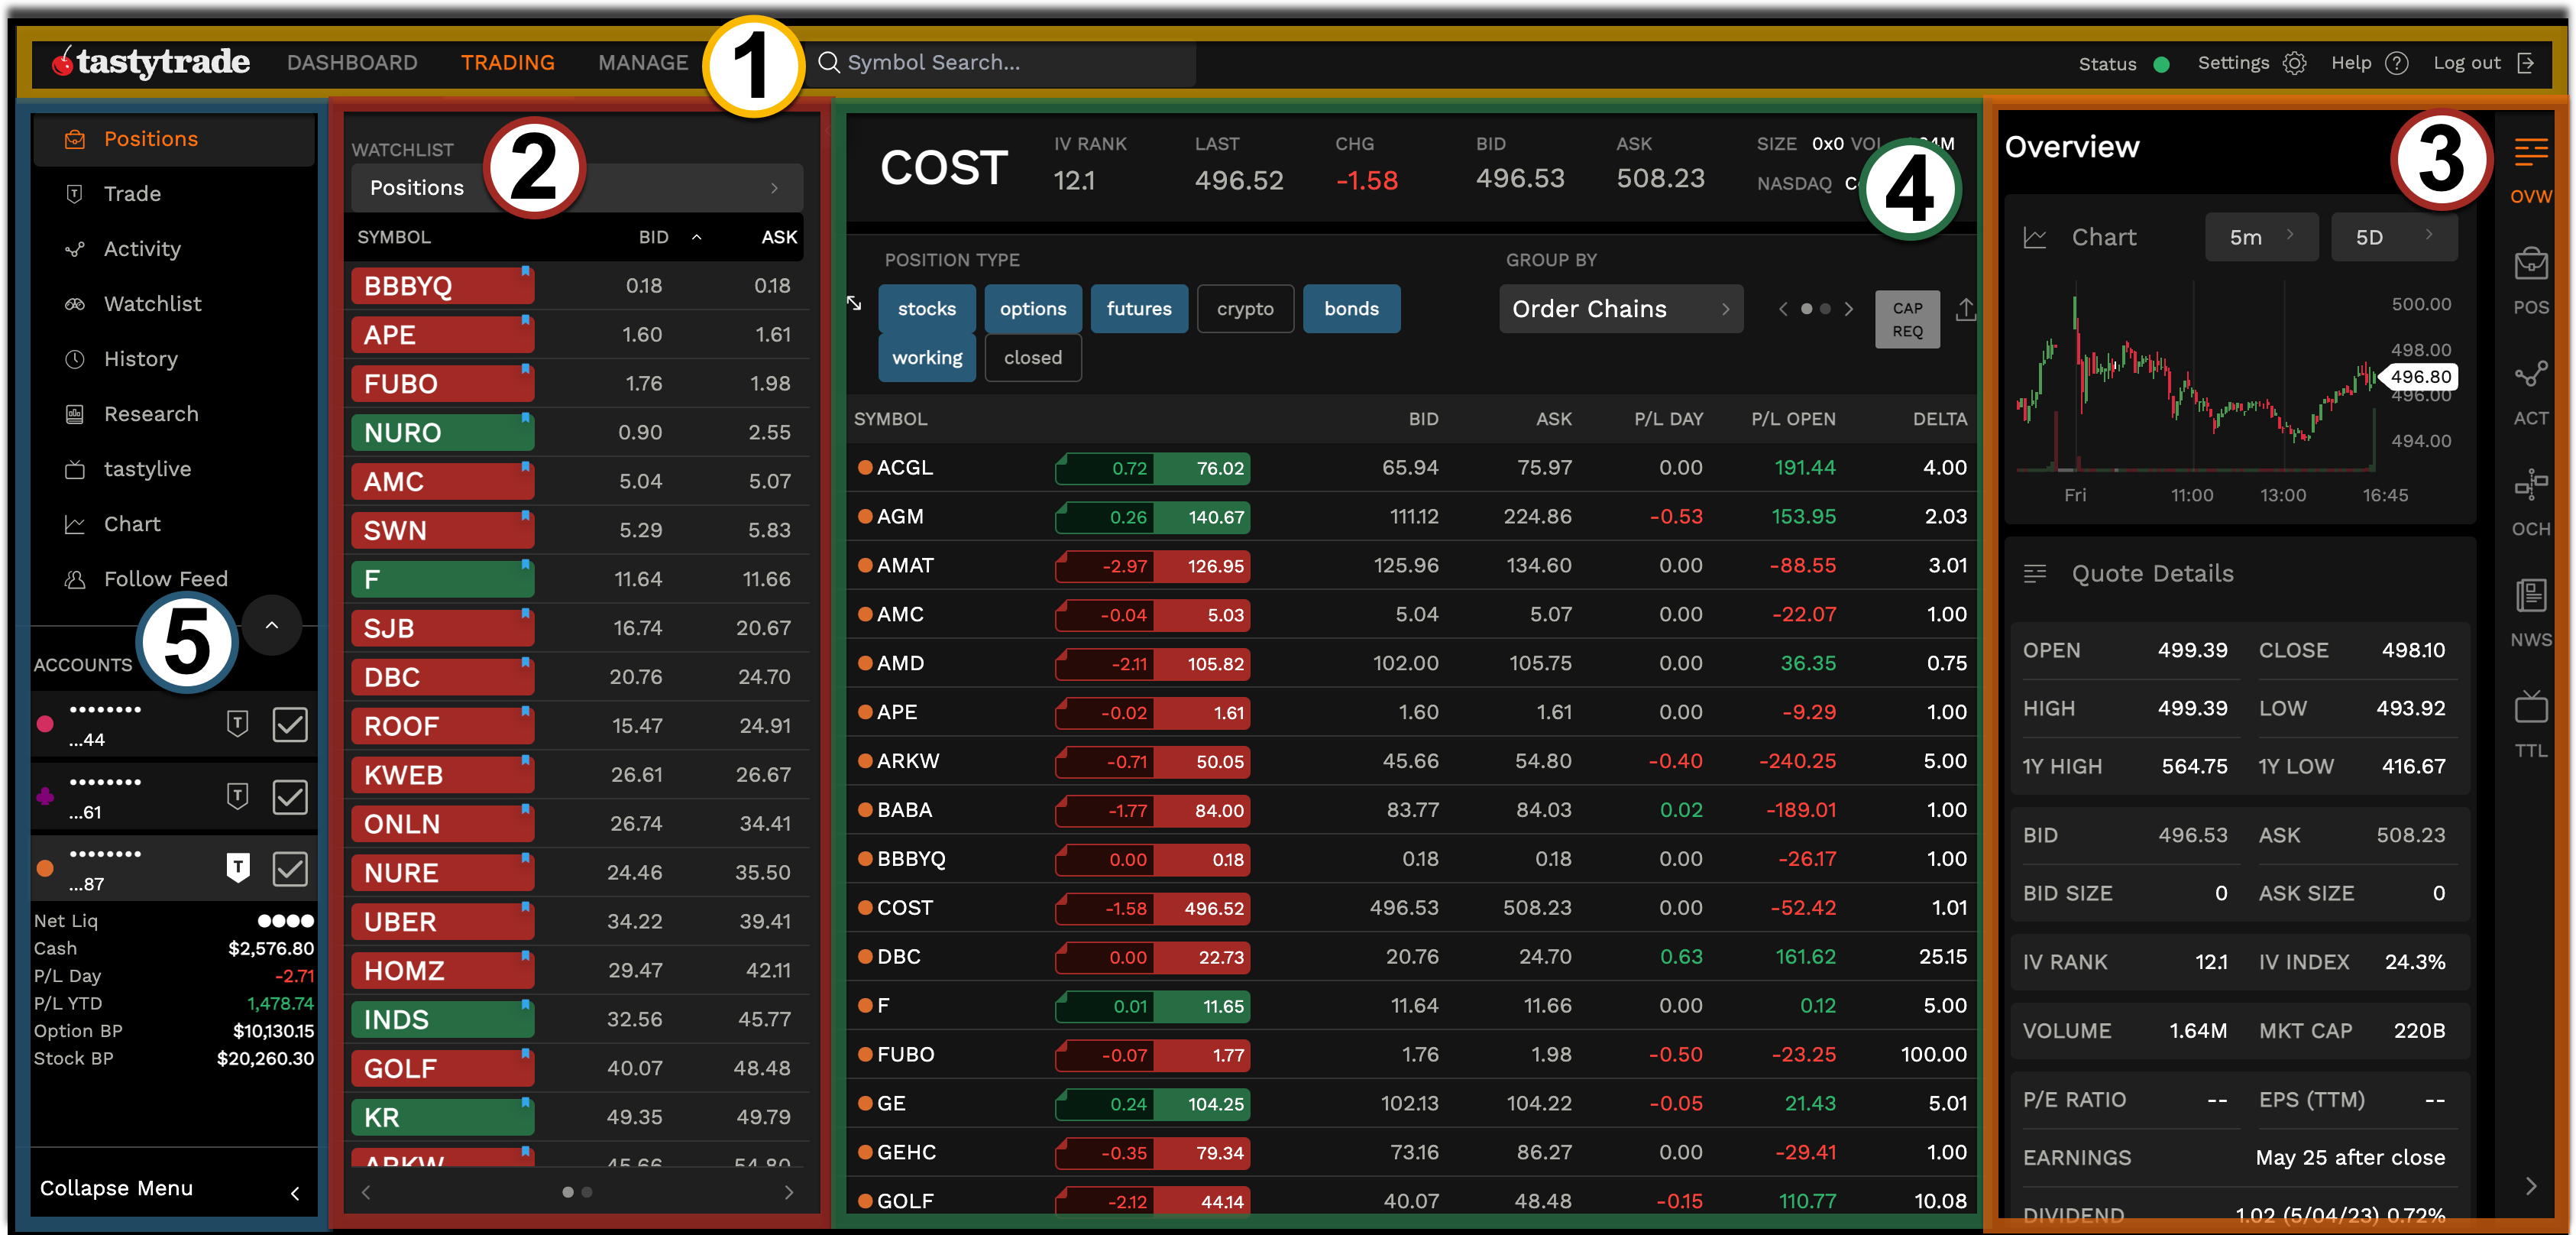
Task: Click the Log out icon
Action: click(2526, 63)
